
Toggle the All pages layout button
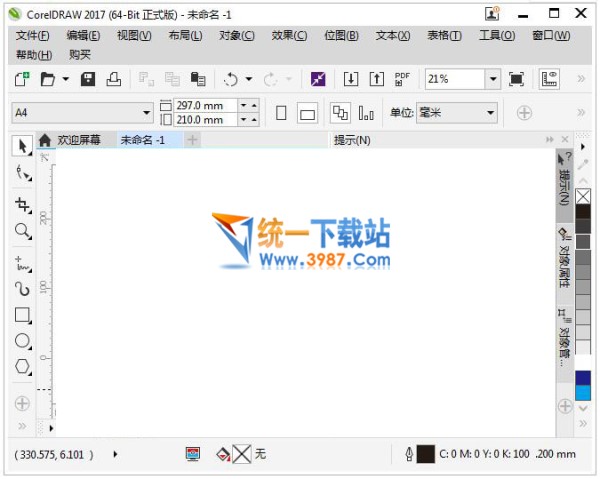[340, 113]
